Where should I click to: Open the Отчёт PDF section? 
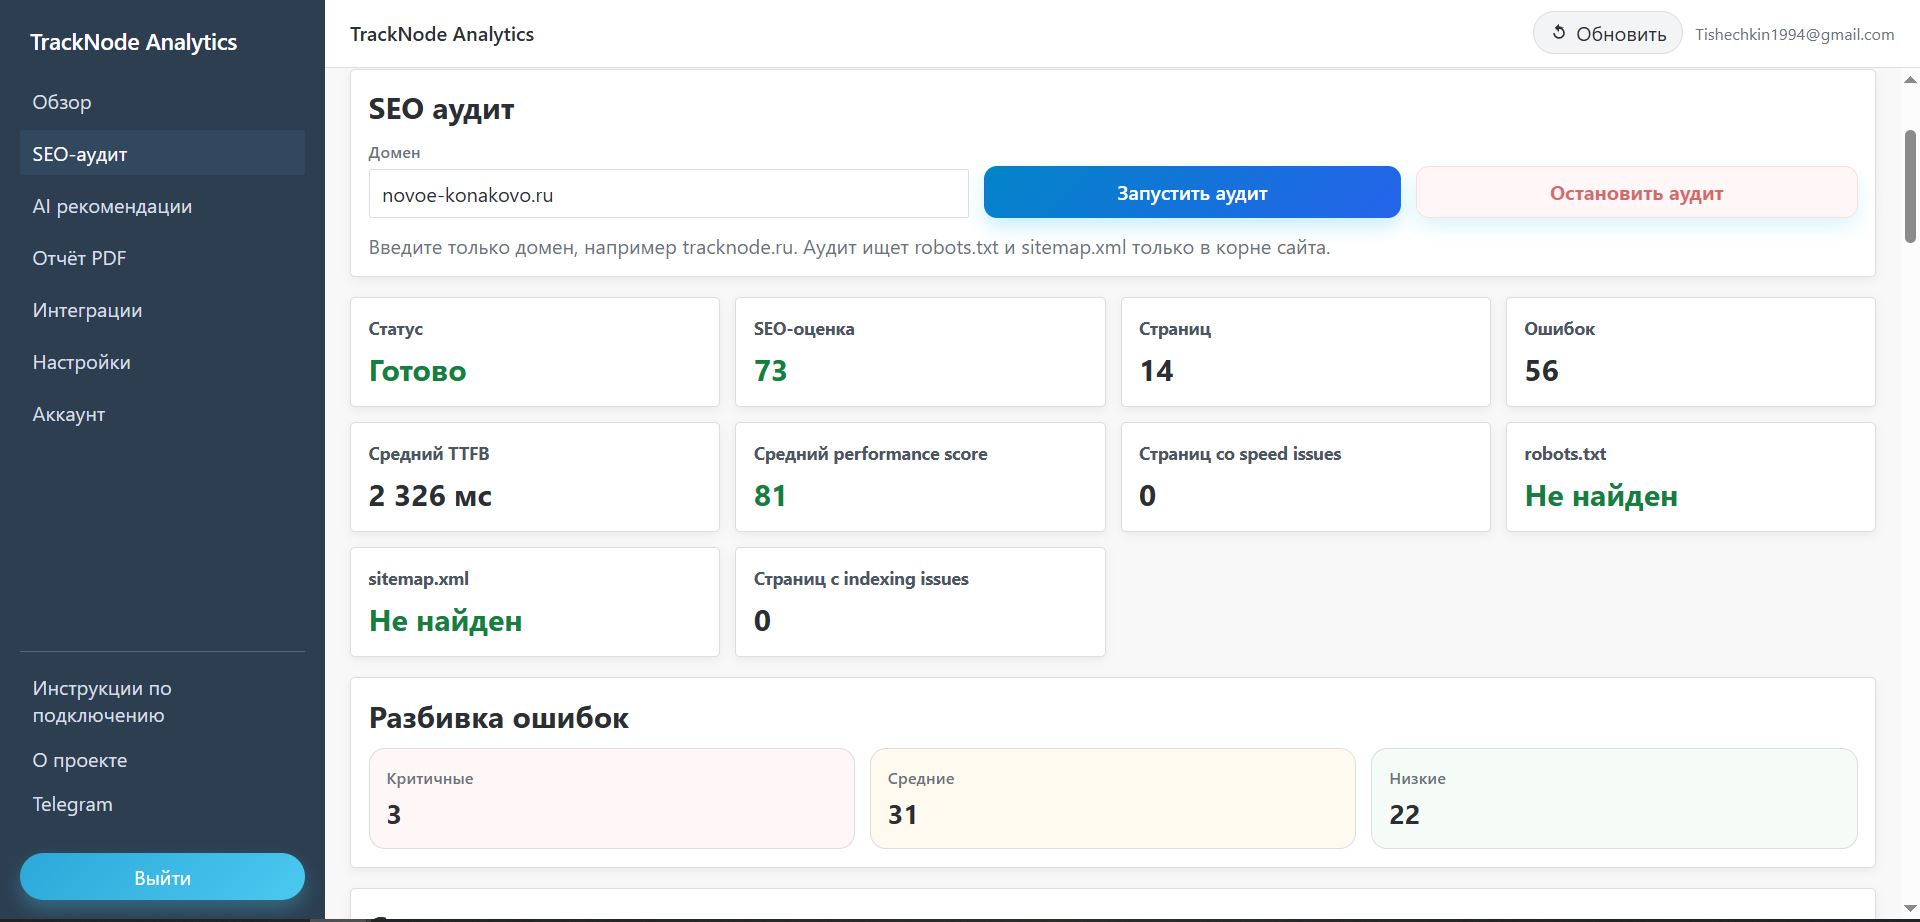pos(79,258)
